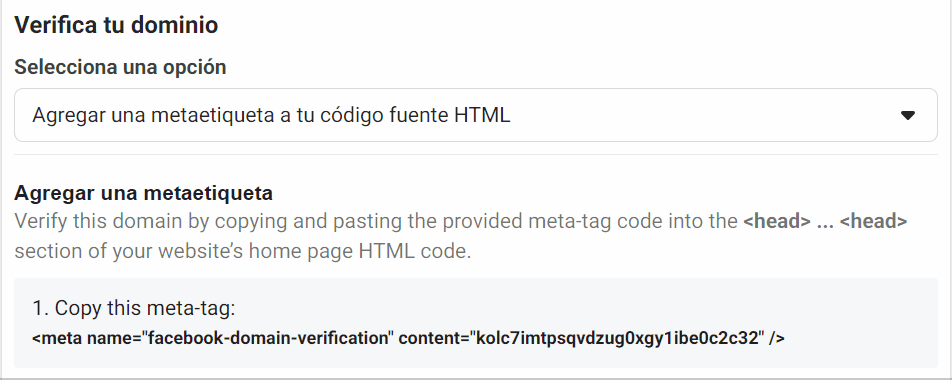This screenshot has height=380, width=952.
Task: Click the closing '/>' of the meta tag
Action: point(777,338)
